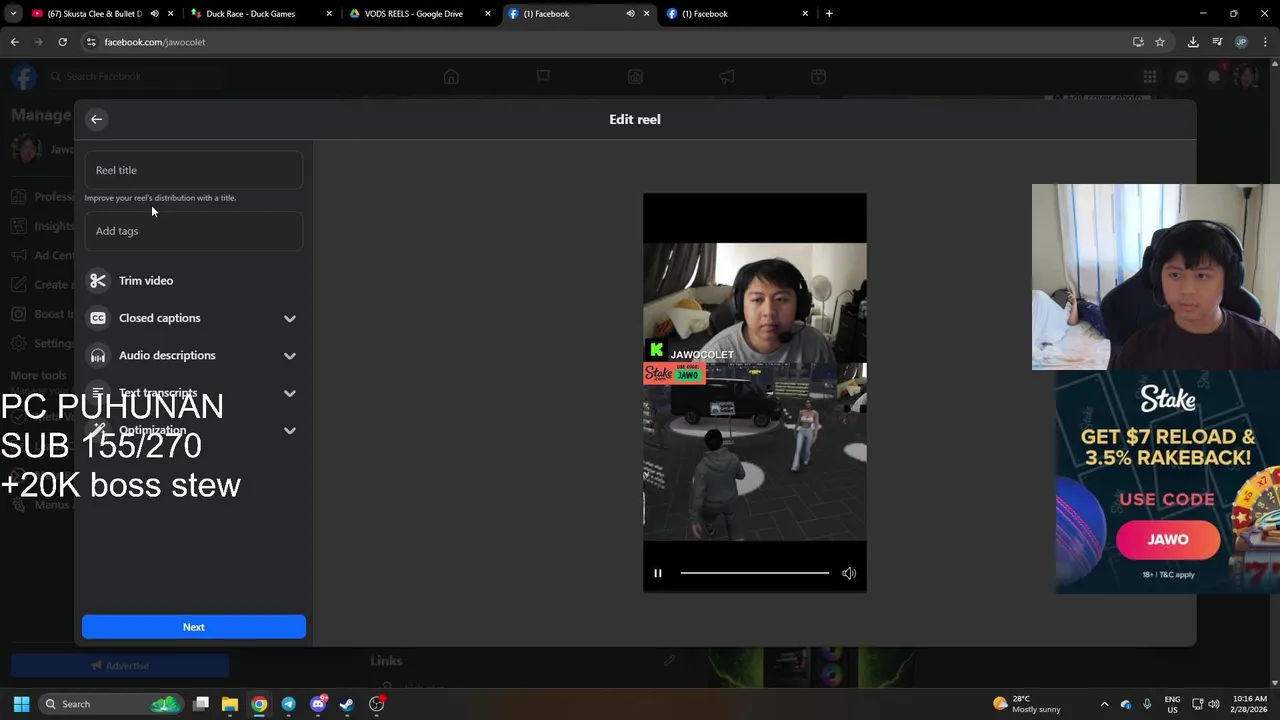The height and width of the screenshot is (720, 1280).
Task: Install app icon in address bar
Action: pos(1138,42)
